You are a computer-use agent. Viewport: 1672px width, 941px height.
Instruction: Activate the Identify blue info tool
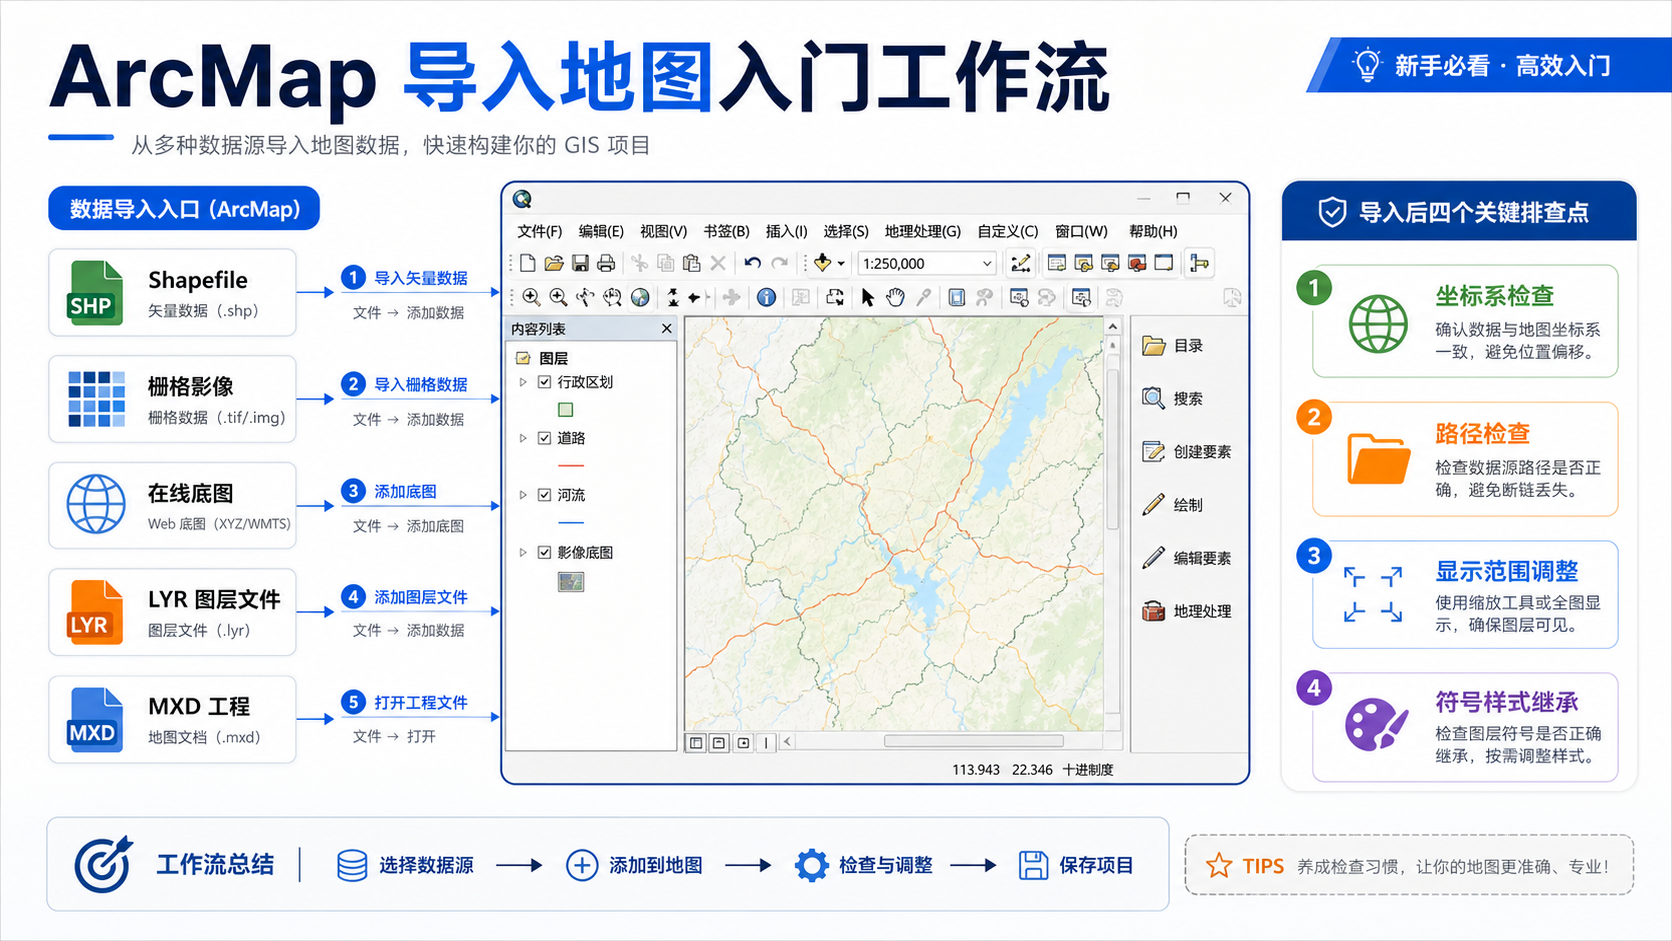[x=766, y=297]
